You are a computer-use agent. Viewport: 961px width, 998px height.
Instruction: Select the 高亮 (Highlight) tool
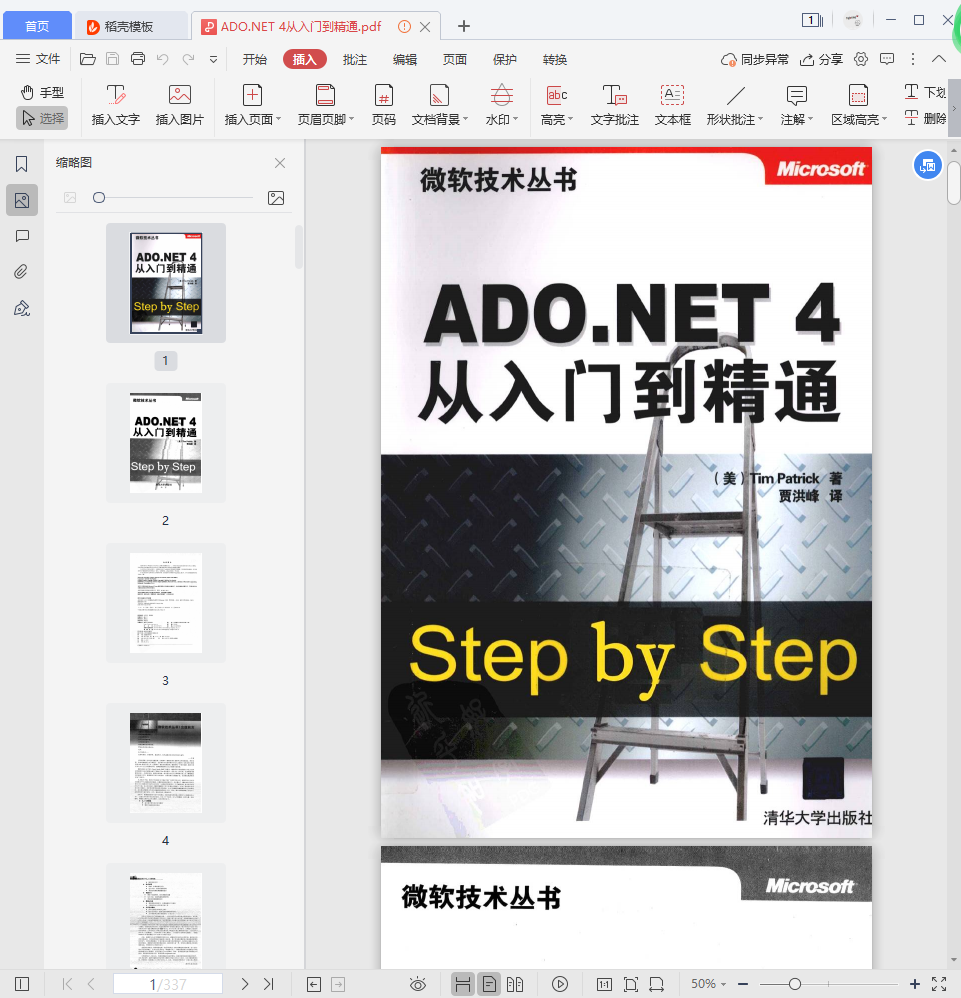556,105
